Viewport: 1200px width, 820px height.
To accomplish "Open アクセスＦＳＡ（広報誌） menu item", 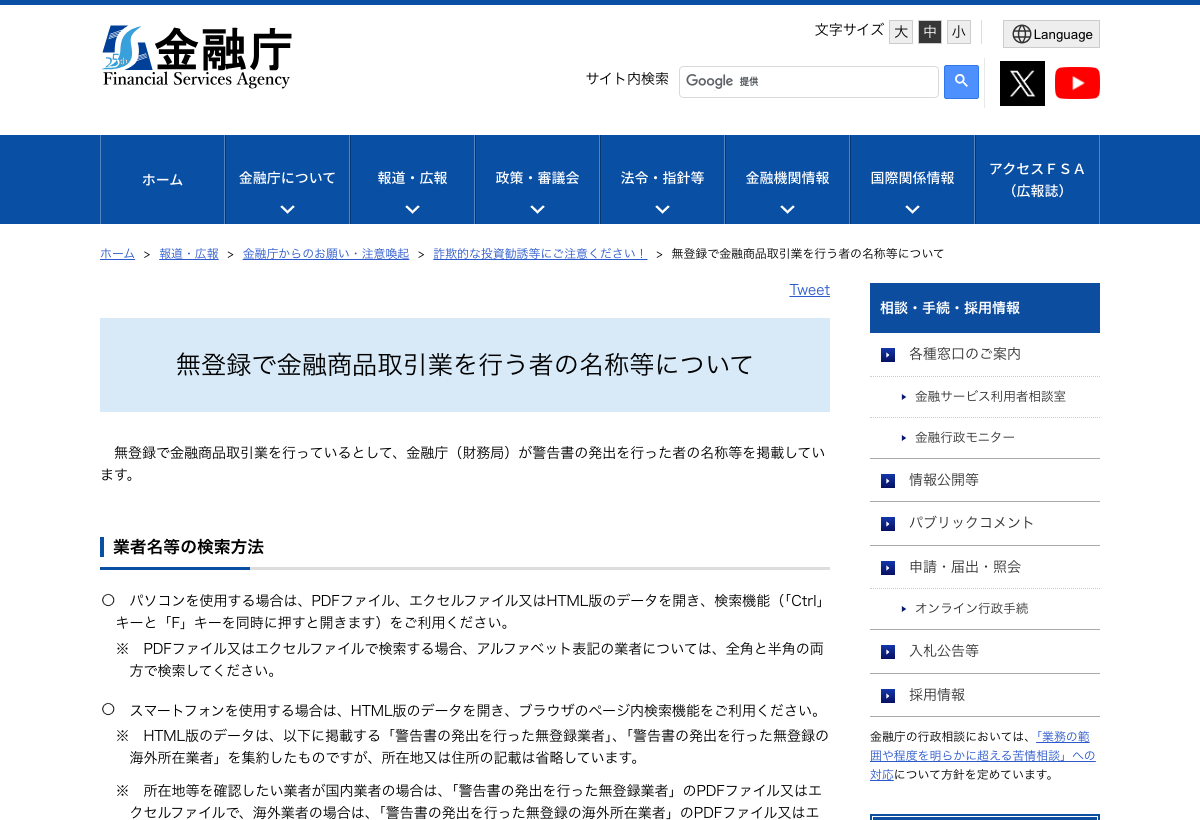I will pyautogui.click(x=1037, y=180).
